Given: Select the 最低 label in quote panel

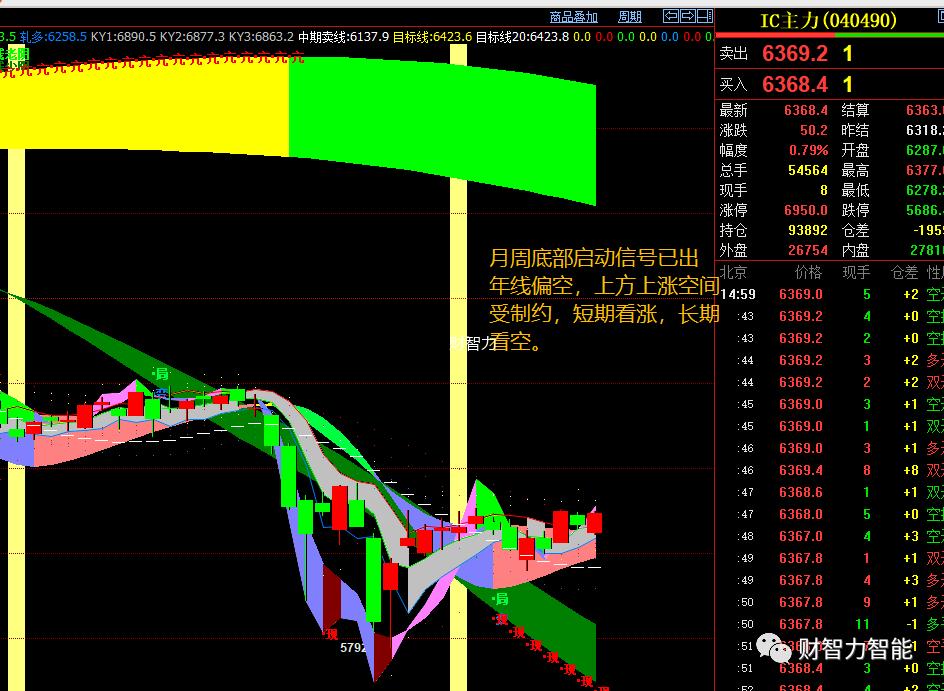Looking at the screenshot, I should 855,190.
